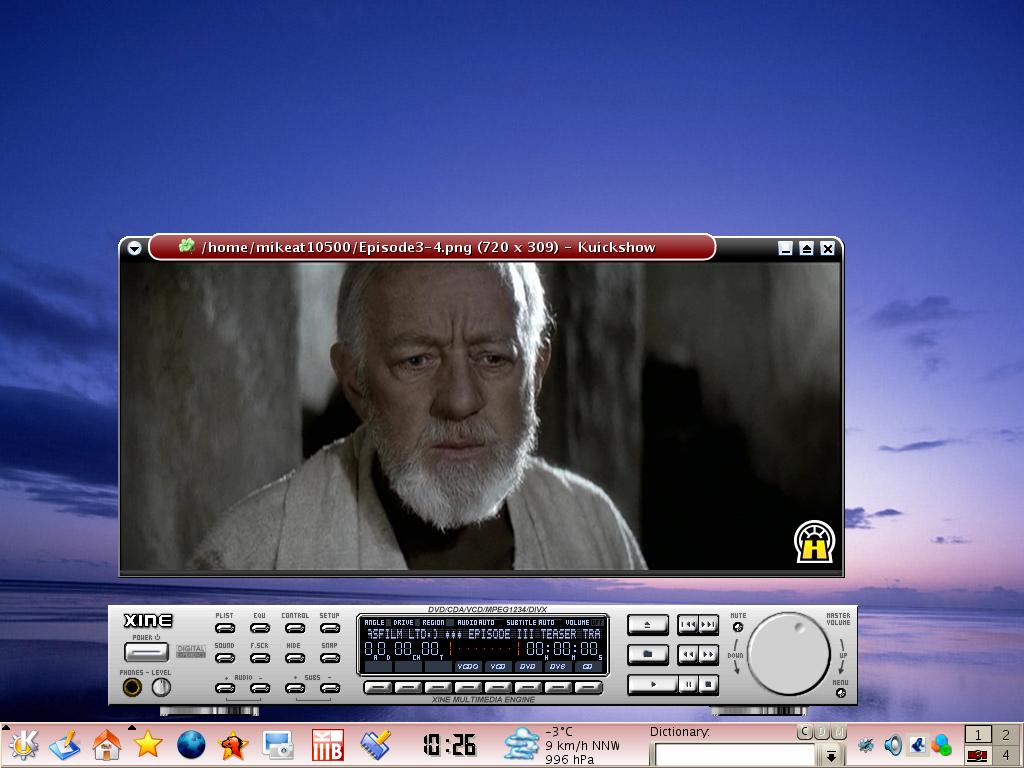This screenshot has height=768, width=1024.
Task: Open the xine playlist with PLIST button
Action: [225, 628]
